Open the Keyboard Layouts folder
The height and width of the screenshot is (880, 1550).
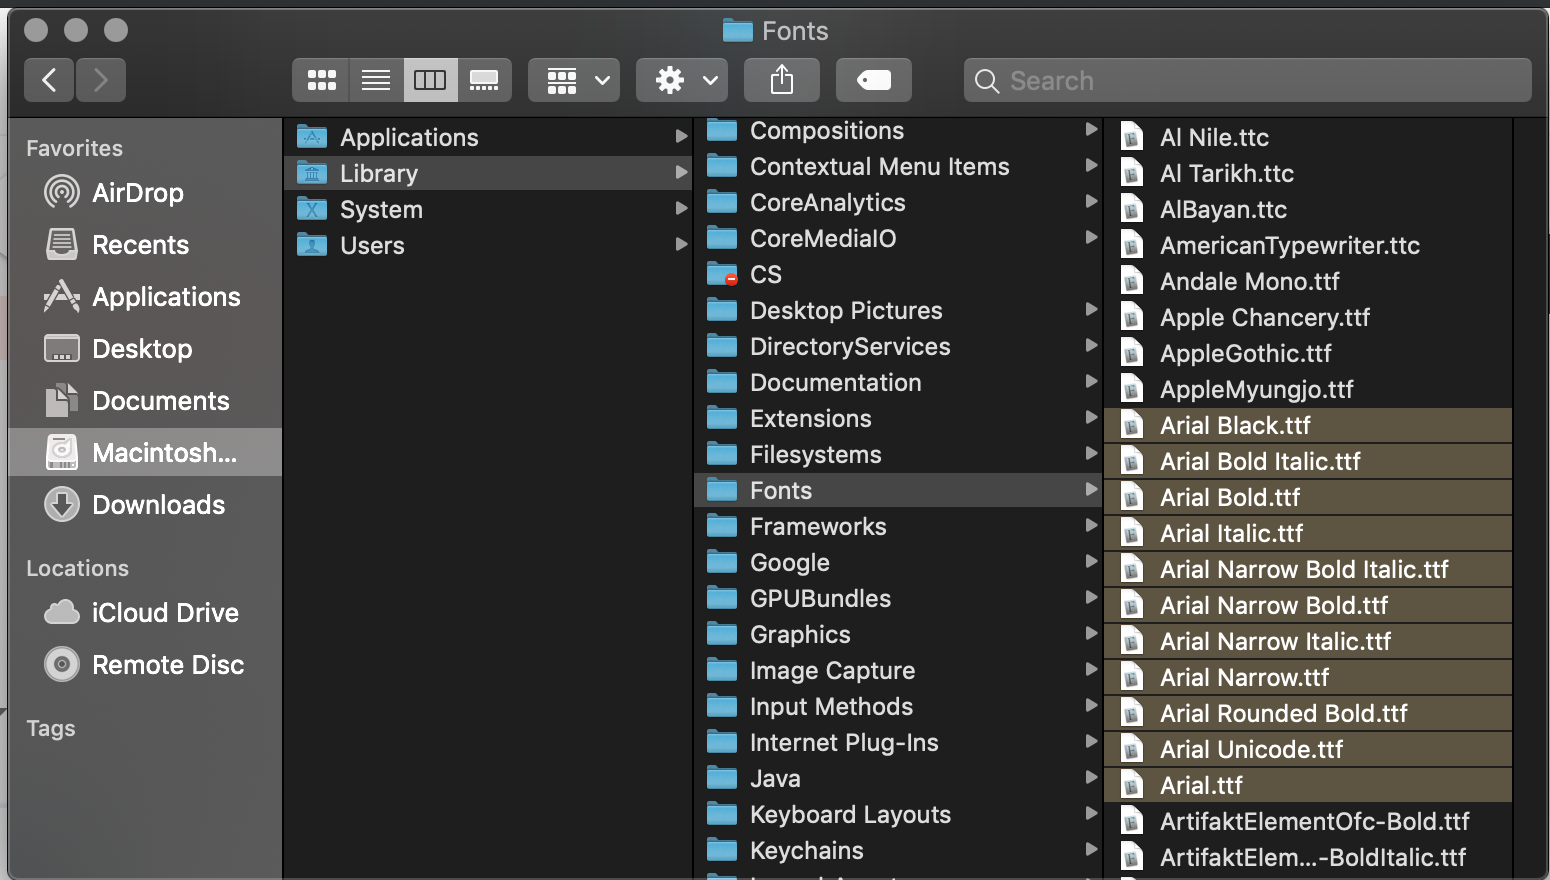[898, 814]
